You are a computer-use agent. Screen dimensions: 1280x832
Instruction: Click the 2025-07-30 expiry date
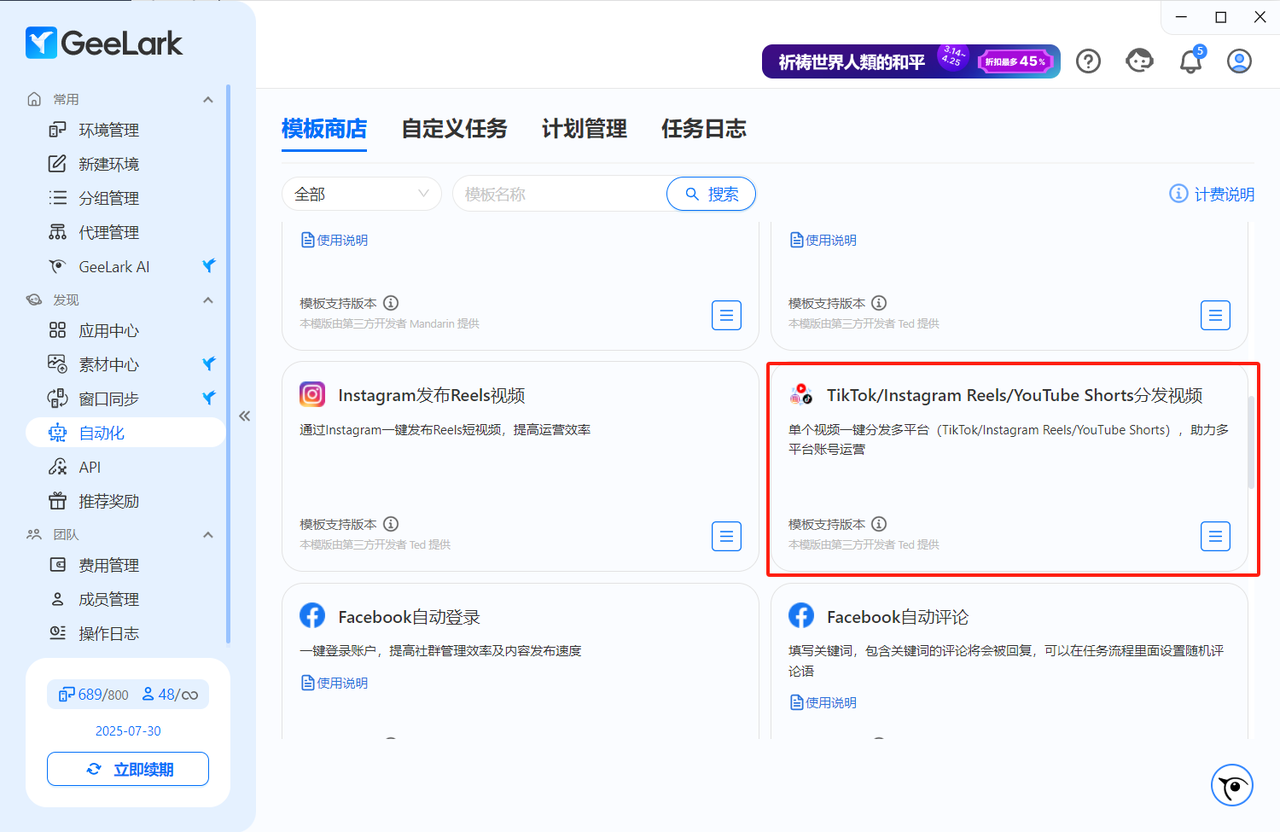point(128,731)
